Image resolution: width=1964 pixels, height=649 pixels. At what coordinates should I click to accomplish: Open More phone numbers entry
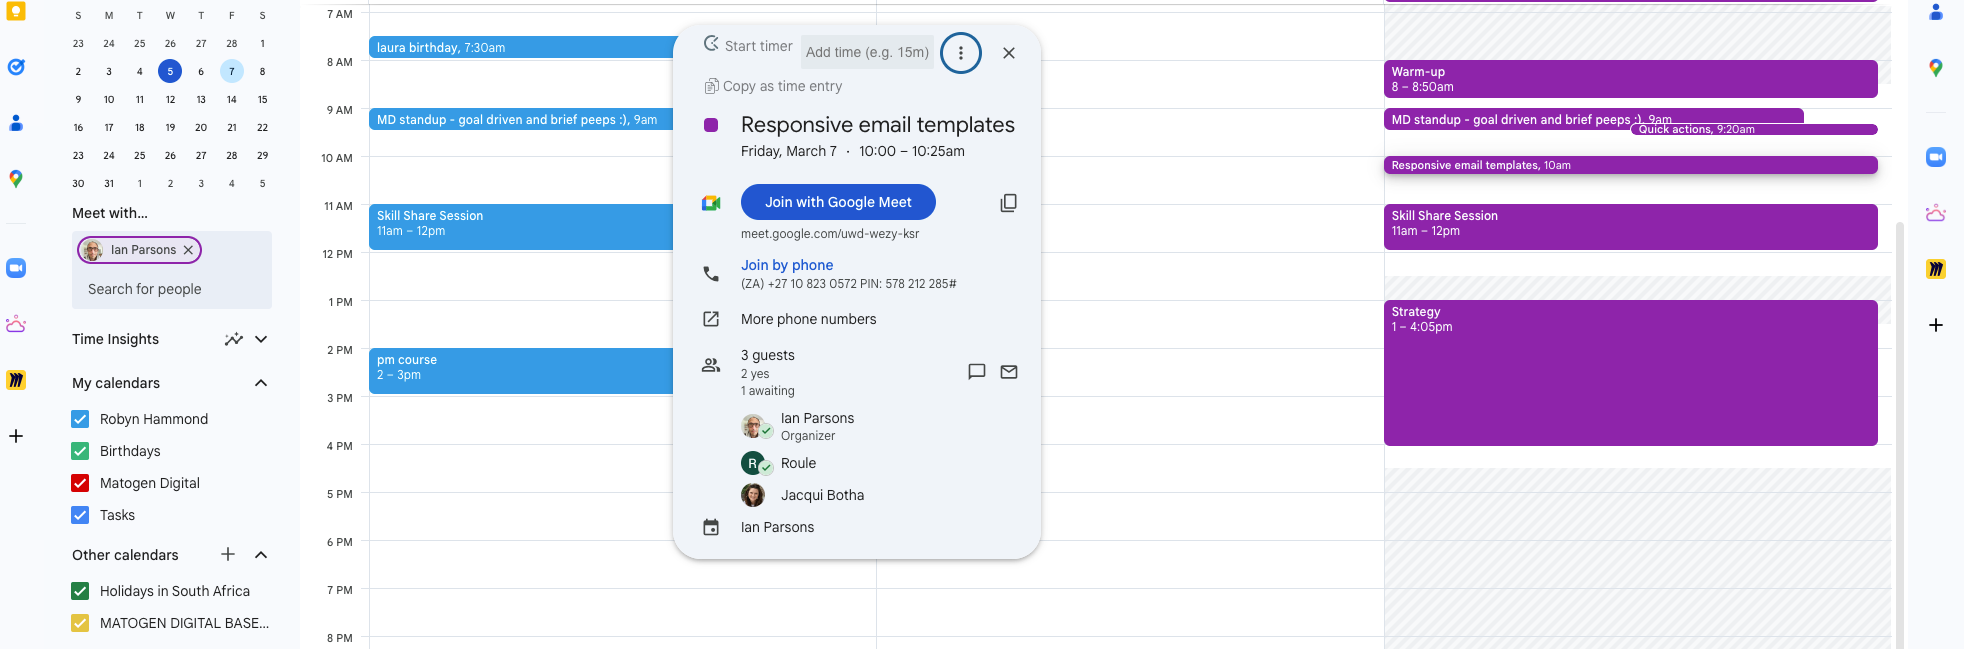coord(808,319)
